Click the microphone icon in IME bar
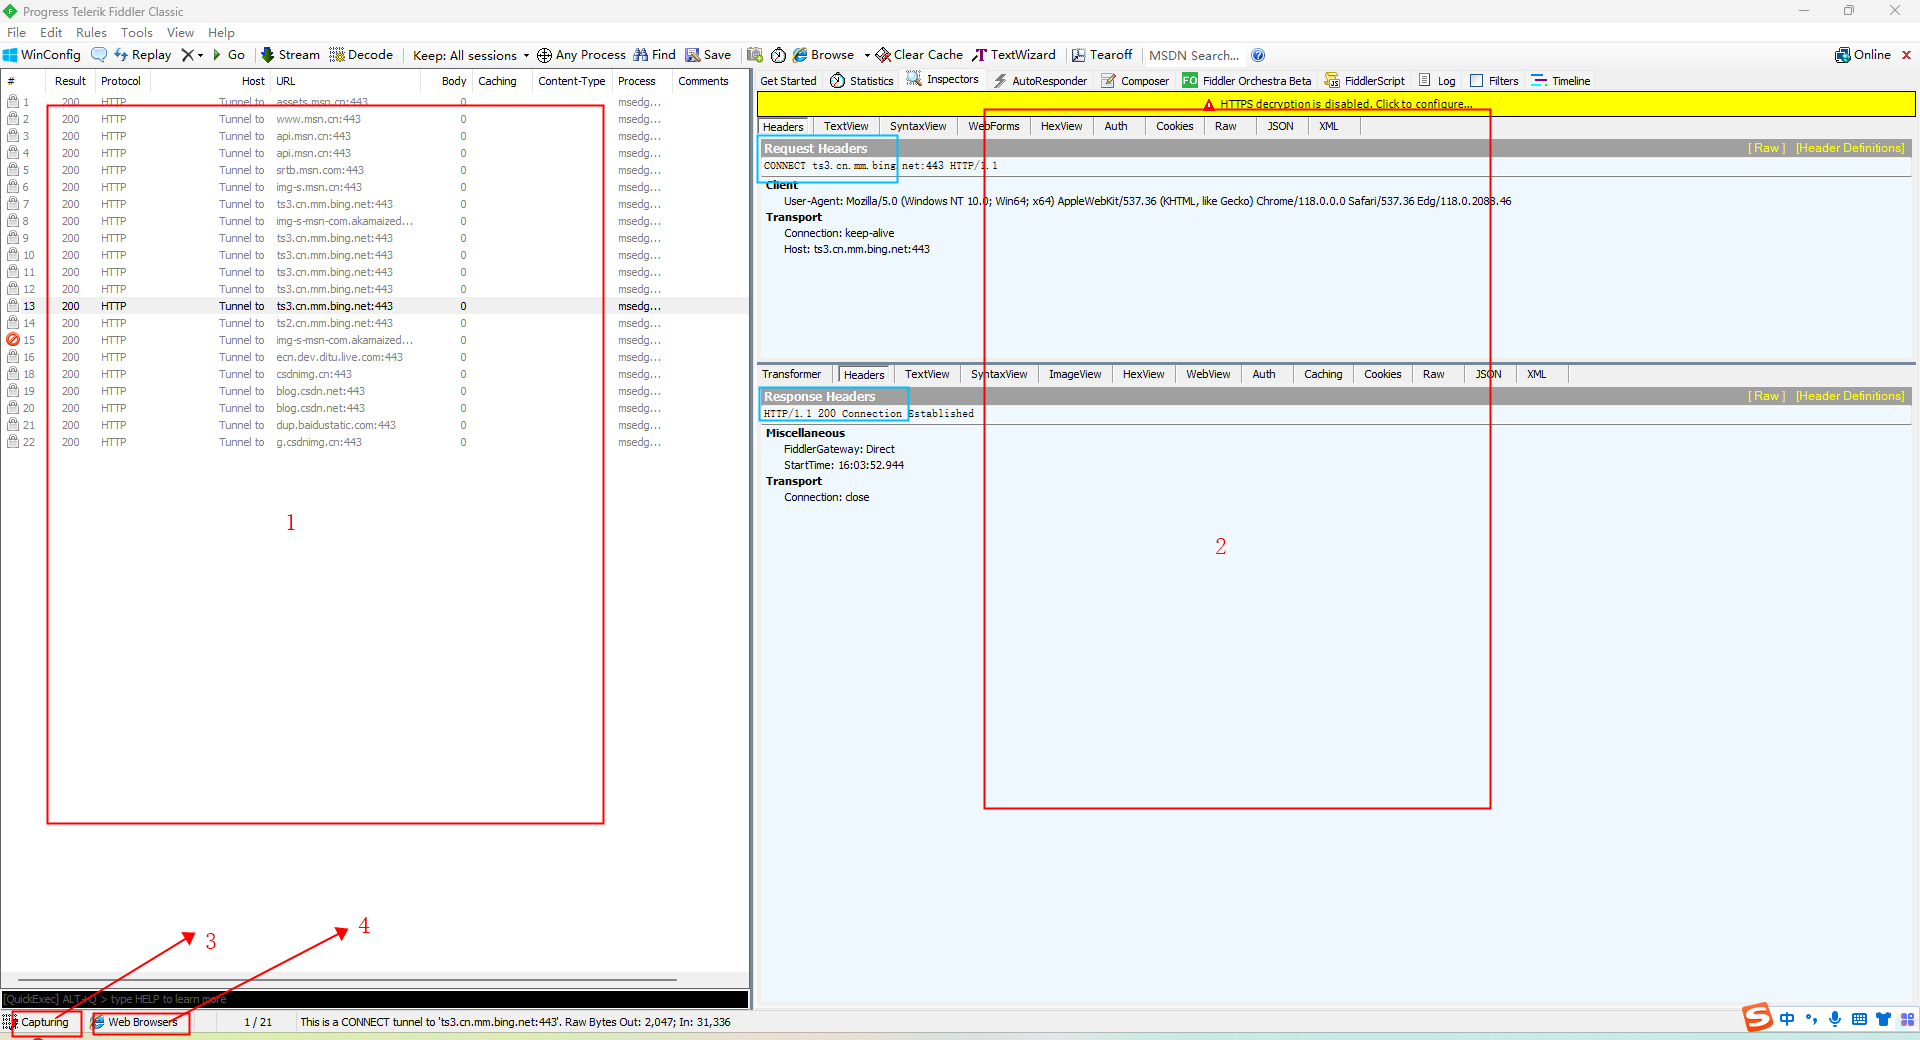 (1834, 1019)
